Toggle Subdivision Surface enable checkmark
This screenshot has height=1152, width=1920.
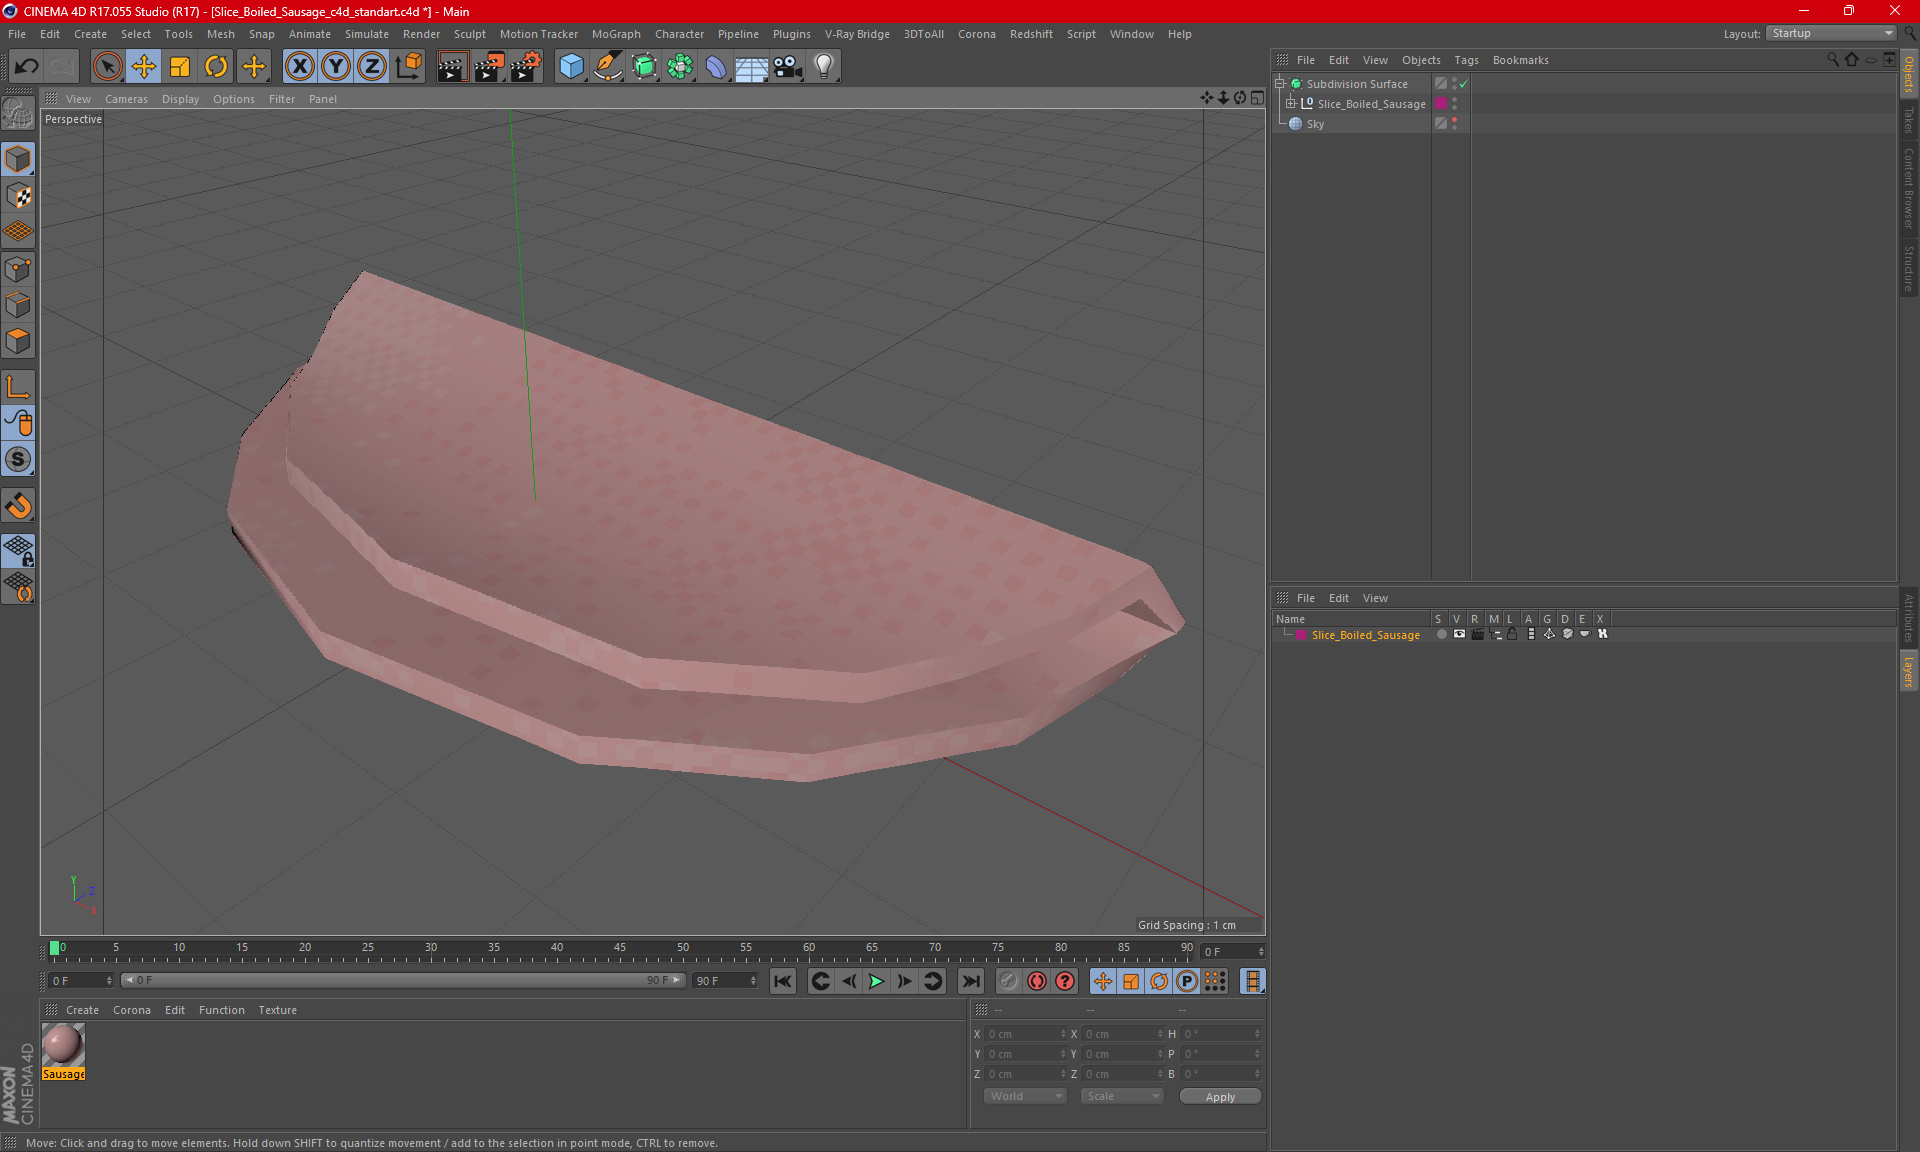1464,84
